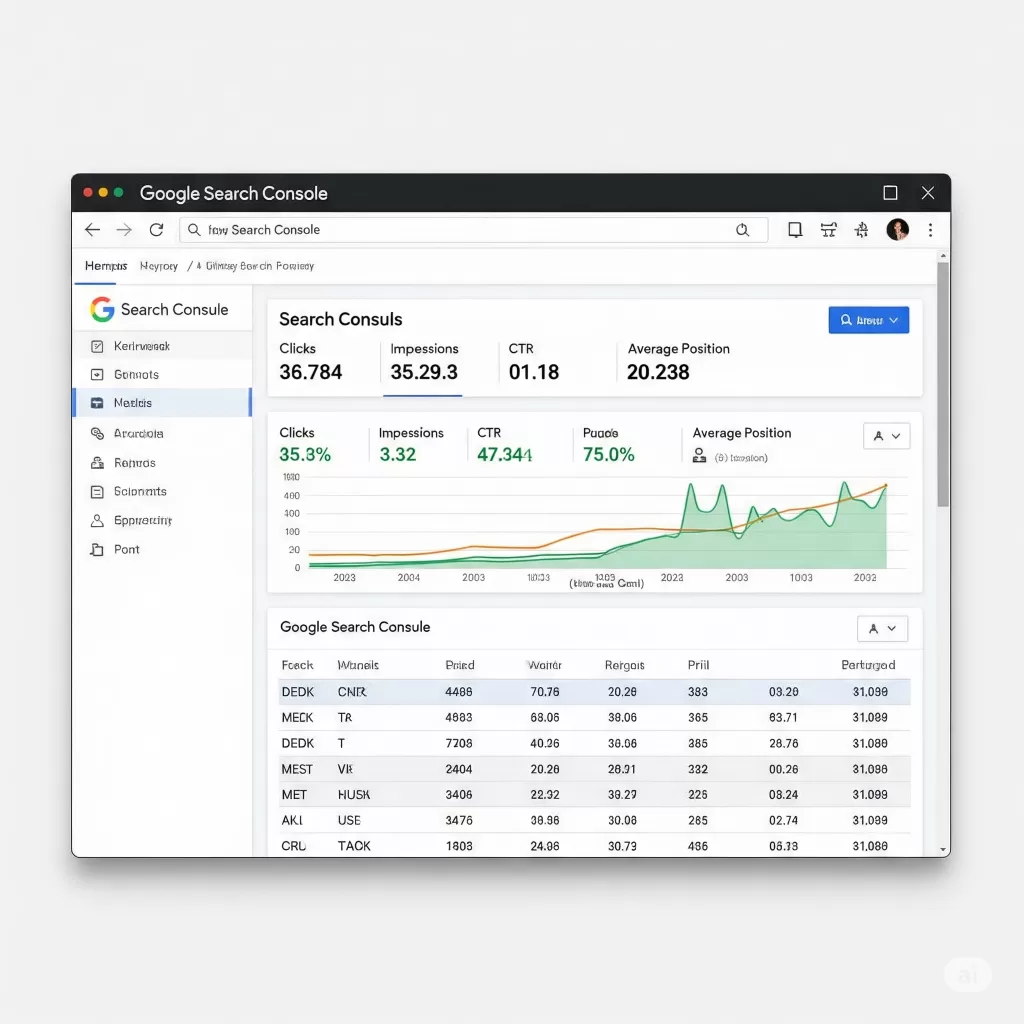
Task: Click the Pont sidebar item icon
Action: [x=97, y=549]
